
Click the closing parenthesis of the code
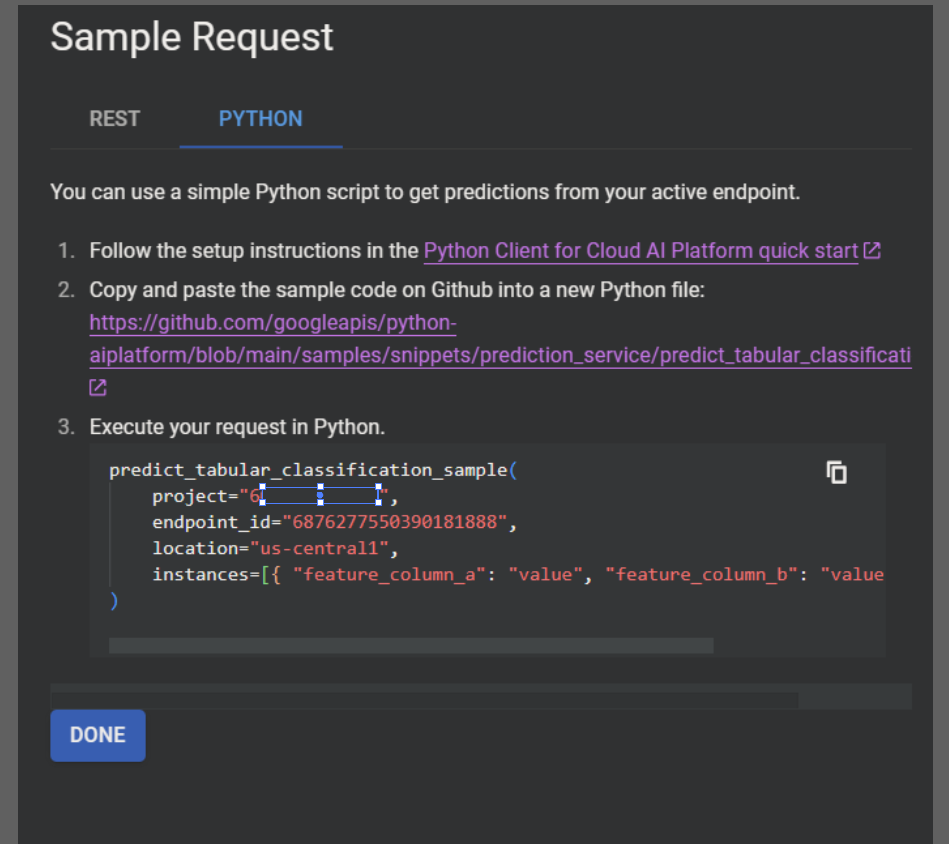(114, 601)
